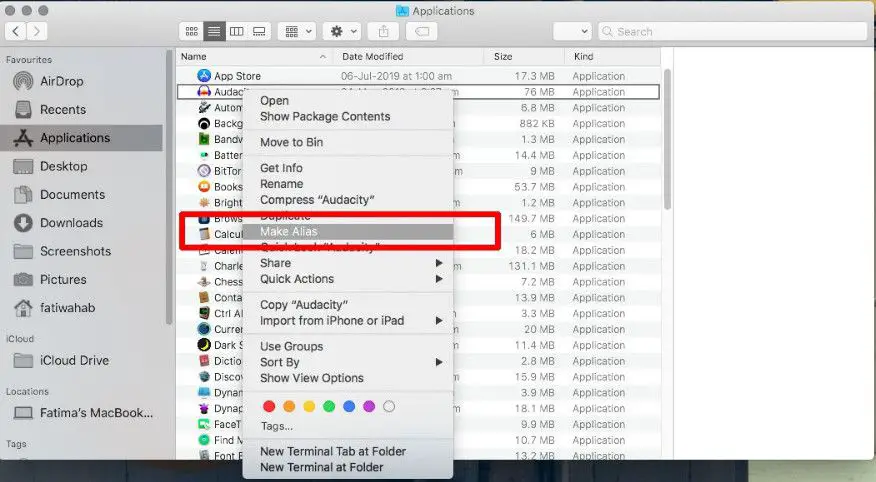Viewport: 876px width, 482px height.
Task: Open the blank toolbar dropdown beside search
Action: 572,32
